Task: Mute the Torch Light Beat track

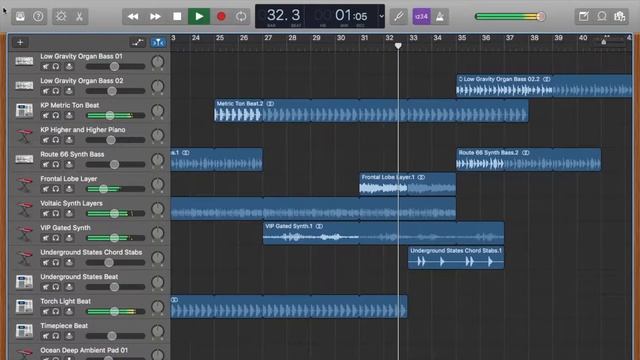Action: pos(45,311)
